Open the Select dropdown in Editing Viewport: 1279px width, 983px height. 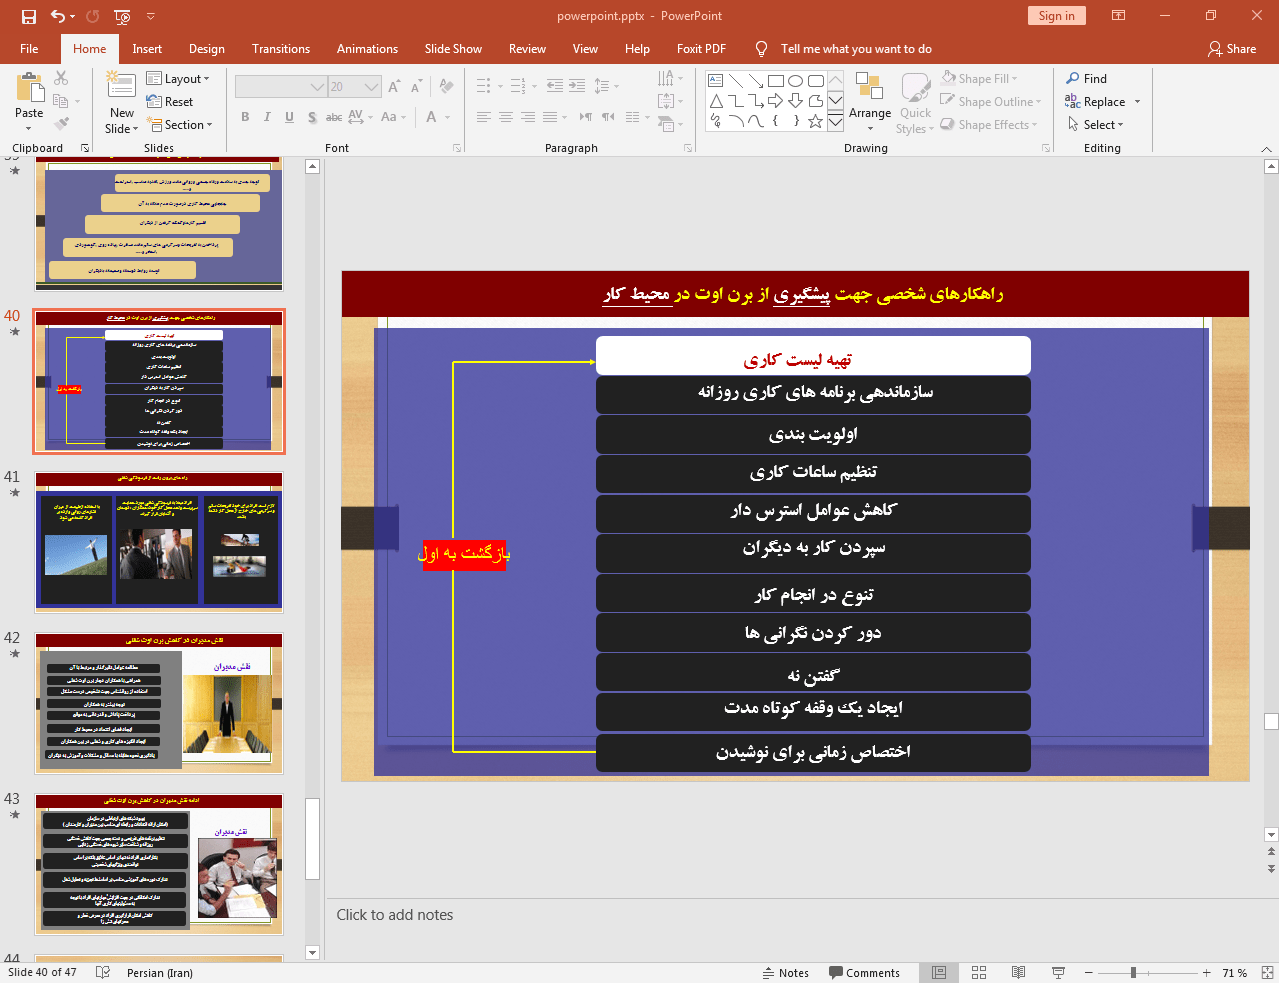pyautogui.click(x=1096, y=124)
